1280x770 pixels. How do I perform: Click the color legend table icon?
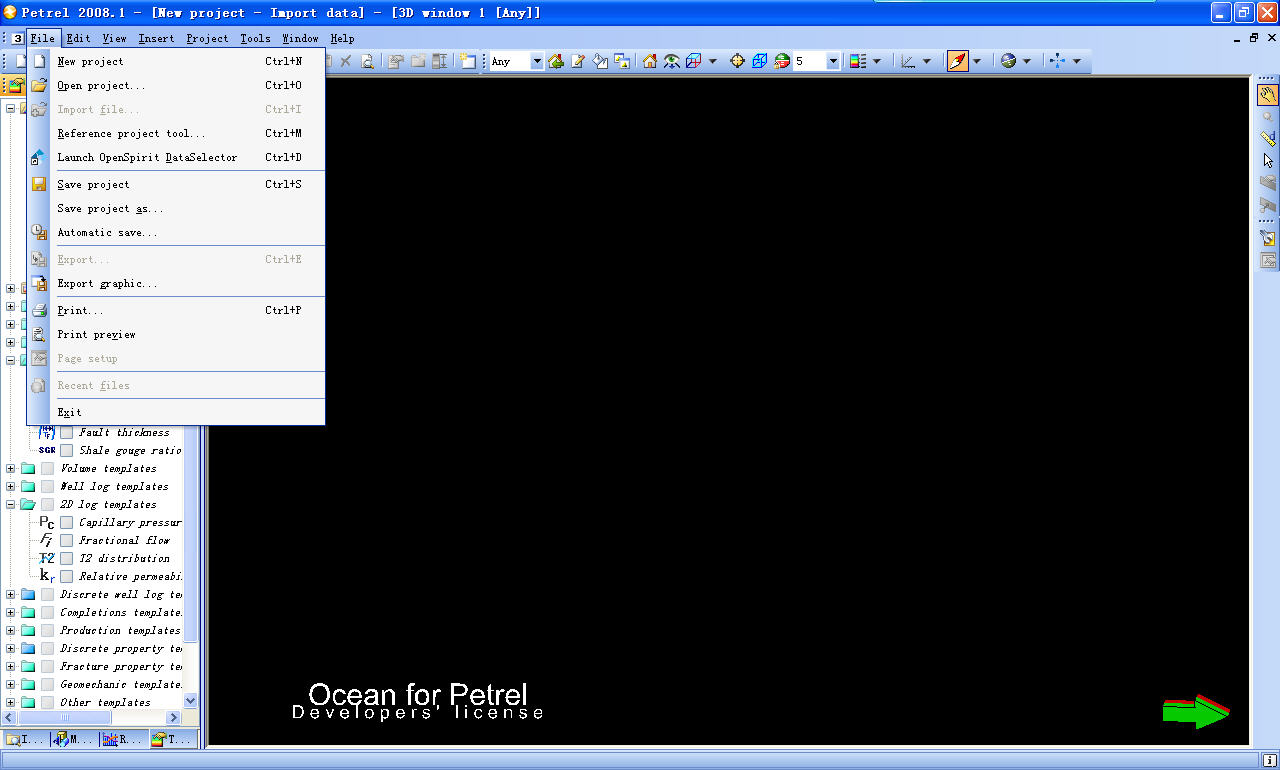(x=858, y=61)
